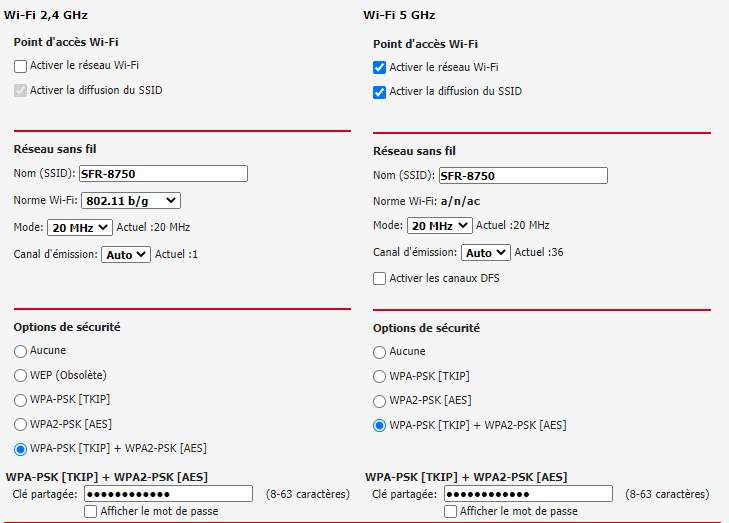The height and width of the screenshot is (523, 729).
Task: Click the Actuel :1 channel text
Action: 176,254
